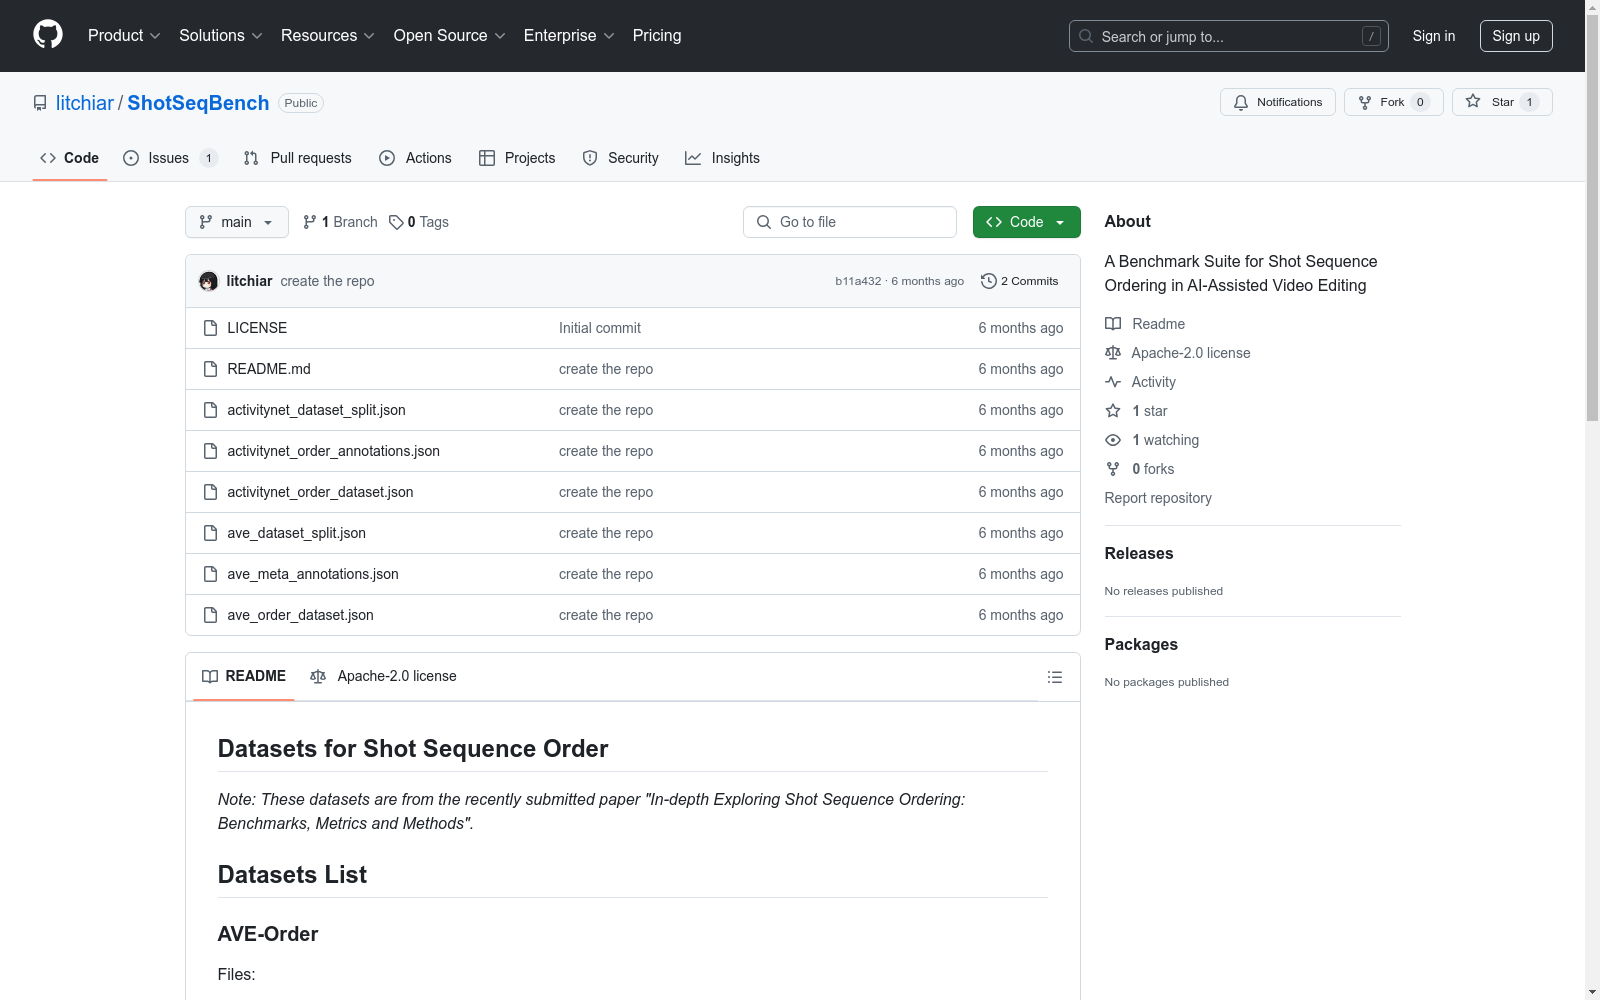Switch to the Actions tab
Screen dimensions: 1600x1000
416,158
